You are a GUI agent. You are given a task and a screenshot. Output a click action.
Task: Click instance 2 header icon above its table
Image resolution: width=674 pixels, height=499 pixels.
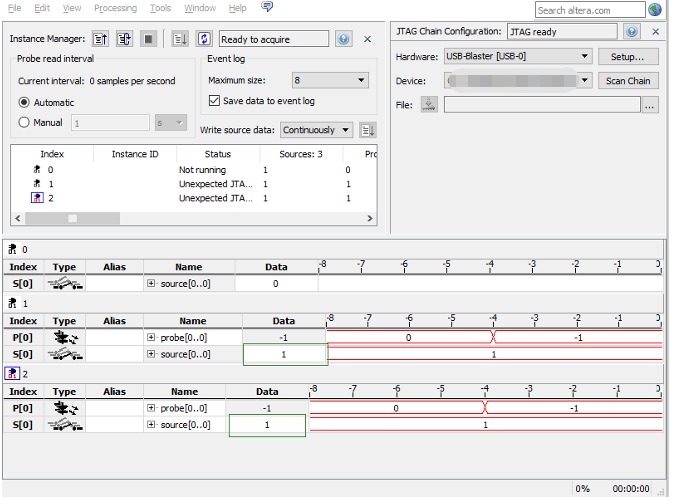12,373
